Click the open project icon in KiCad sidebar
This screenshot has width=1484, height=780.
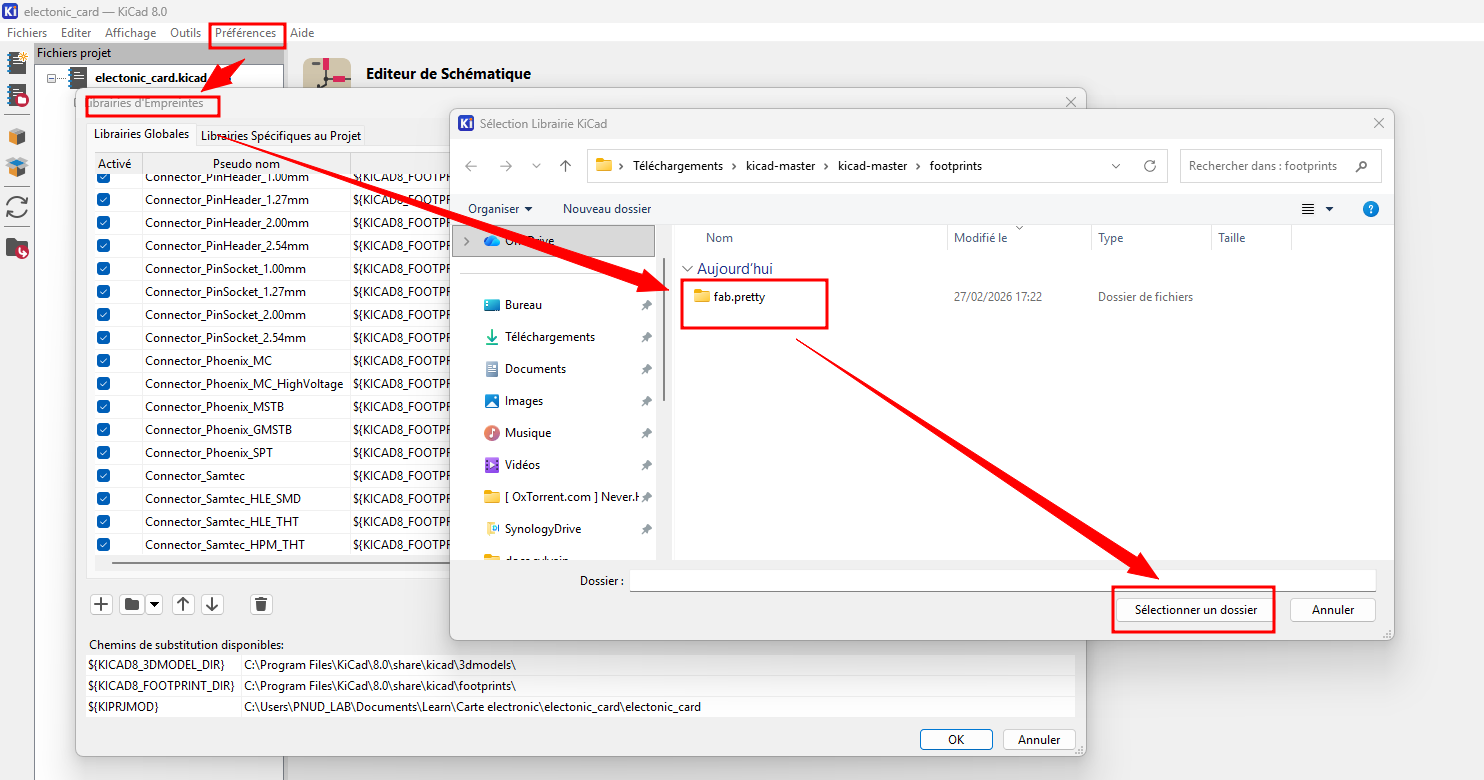coord(17,96)
